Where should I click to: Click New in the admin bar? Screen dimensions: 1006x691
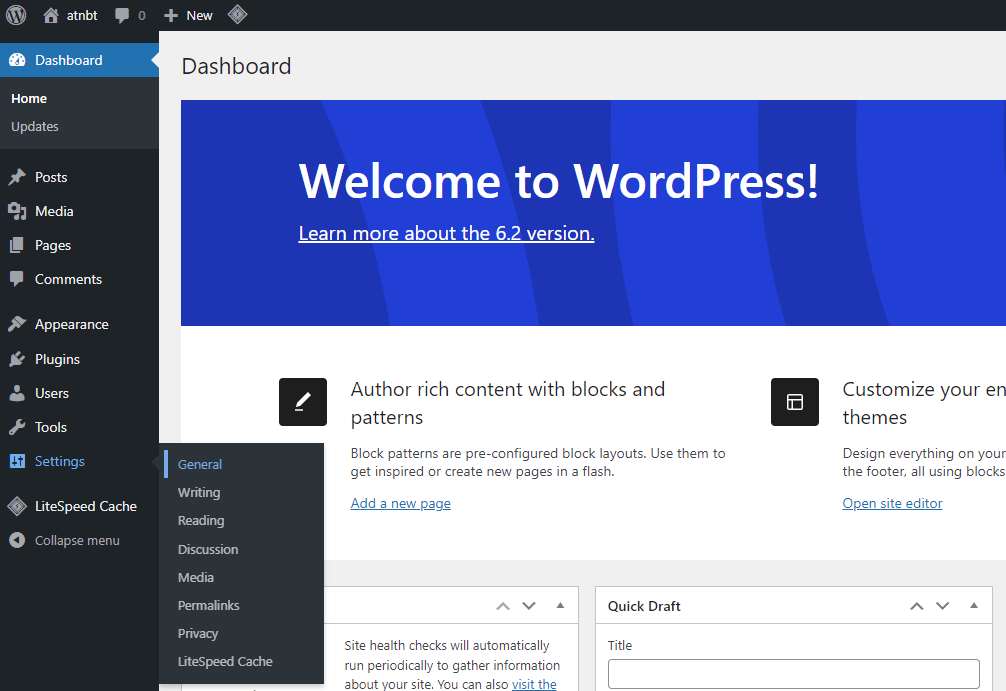[199, 15]
